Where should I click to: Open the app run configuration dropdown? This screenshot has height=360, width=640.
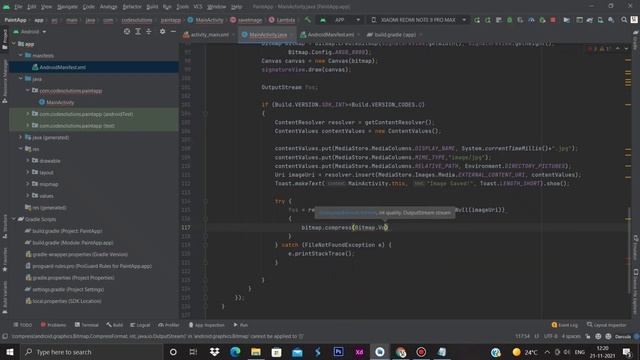(340, 20)
